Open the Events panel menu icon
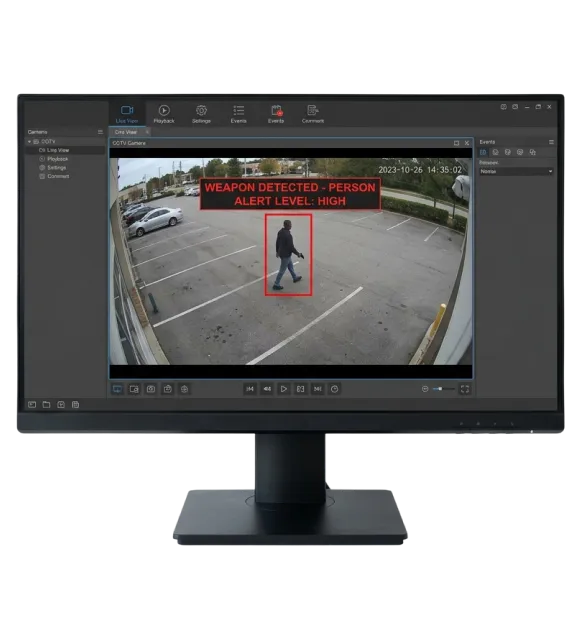This screenshot has width=578, height=622. click(551, 142)
